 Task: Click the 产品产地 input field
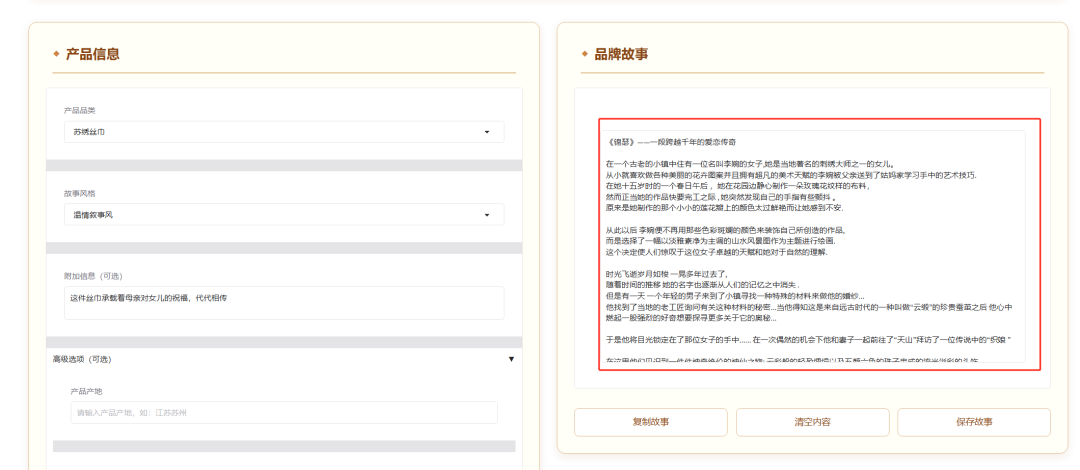coord(284,413)
